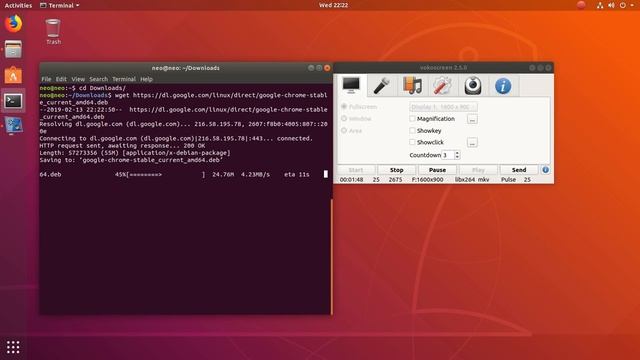
Task: Click the terminal cursor block
Action: pos(326,174)
